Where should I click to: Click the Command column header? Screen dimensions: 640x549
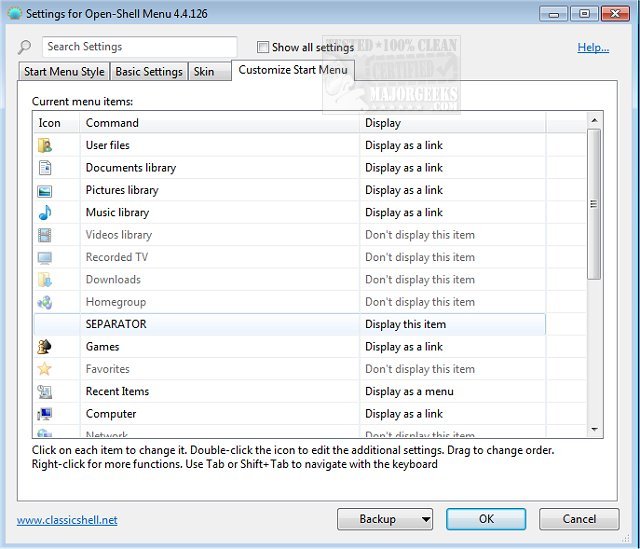point(220,123)
